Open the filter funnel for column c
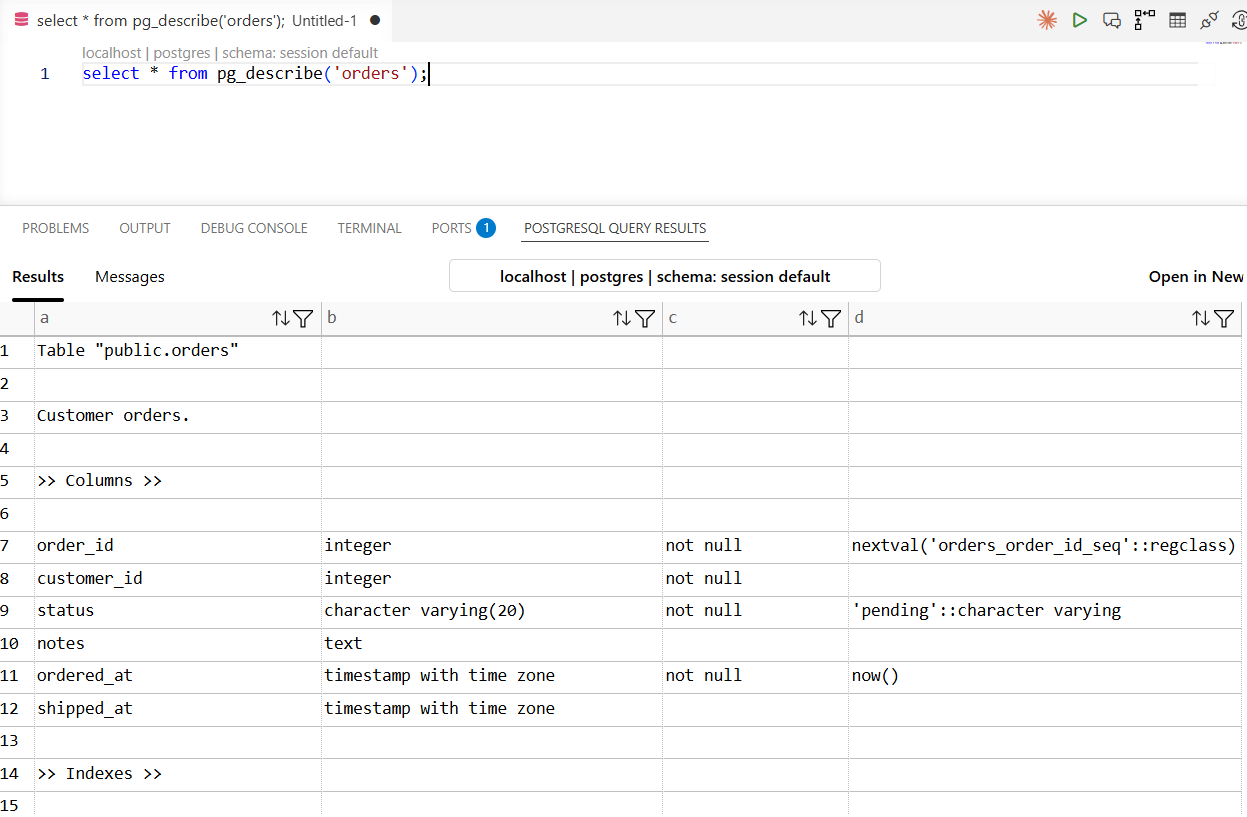Viewport: 1247px width, 817px height. click(831, 319)
